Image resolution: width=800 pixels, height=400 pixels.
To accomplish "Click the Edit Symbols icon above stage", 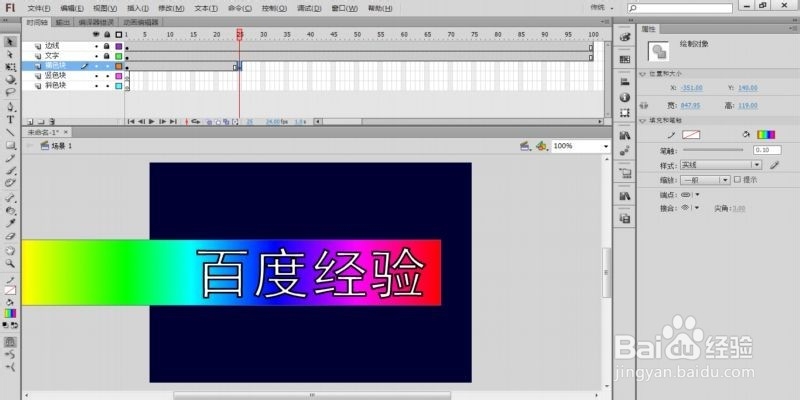I will click(x=542, y=146).
